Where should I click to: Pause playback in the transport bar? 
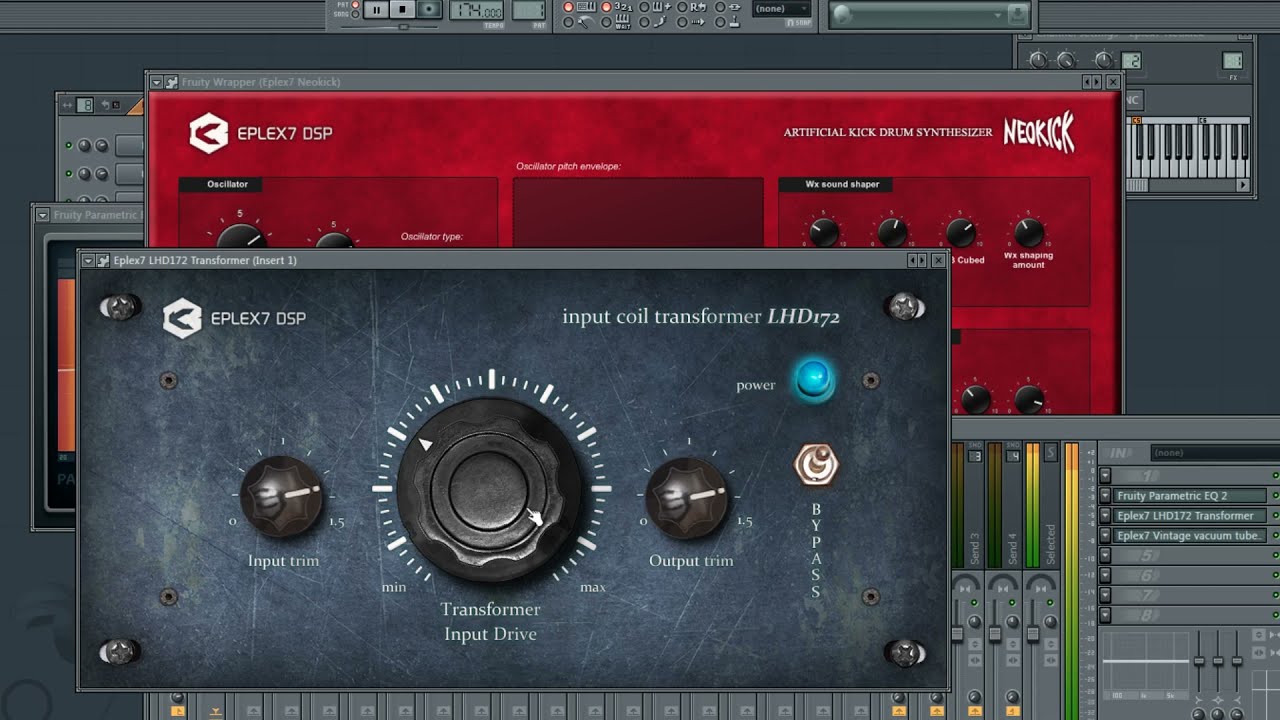(x=376, y=9)
